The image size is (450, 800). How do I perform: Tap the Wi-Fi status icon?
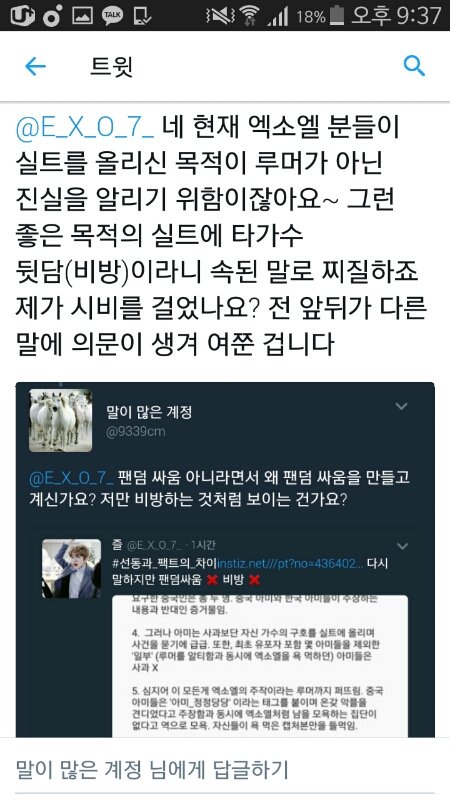click(x=249, y=15)
